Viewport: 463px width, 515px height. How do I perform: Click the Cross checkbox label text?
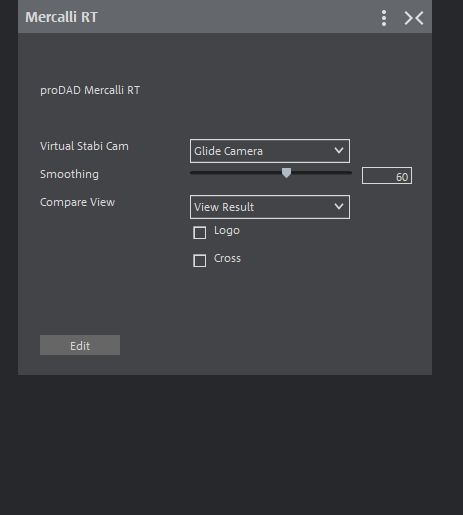(x=227, y=258)
